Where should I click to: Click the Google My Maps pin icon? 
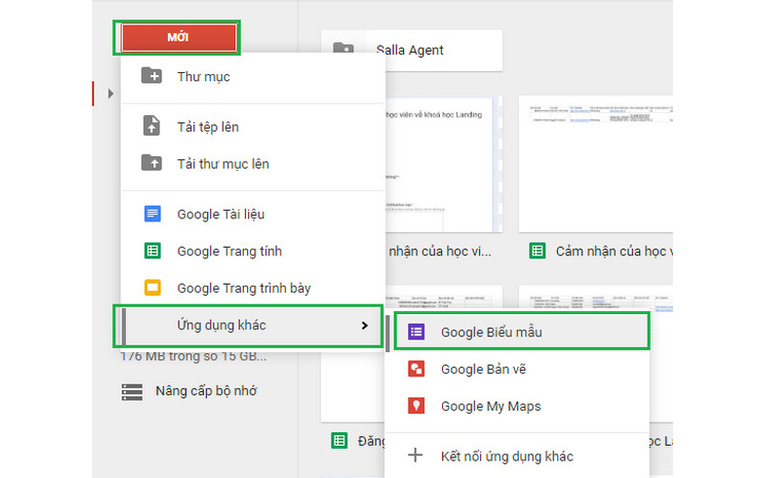coord(416,405)
